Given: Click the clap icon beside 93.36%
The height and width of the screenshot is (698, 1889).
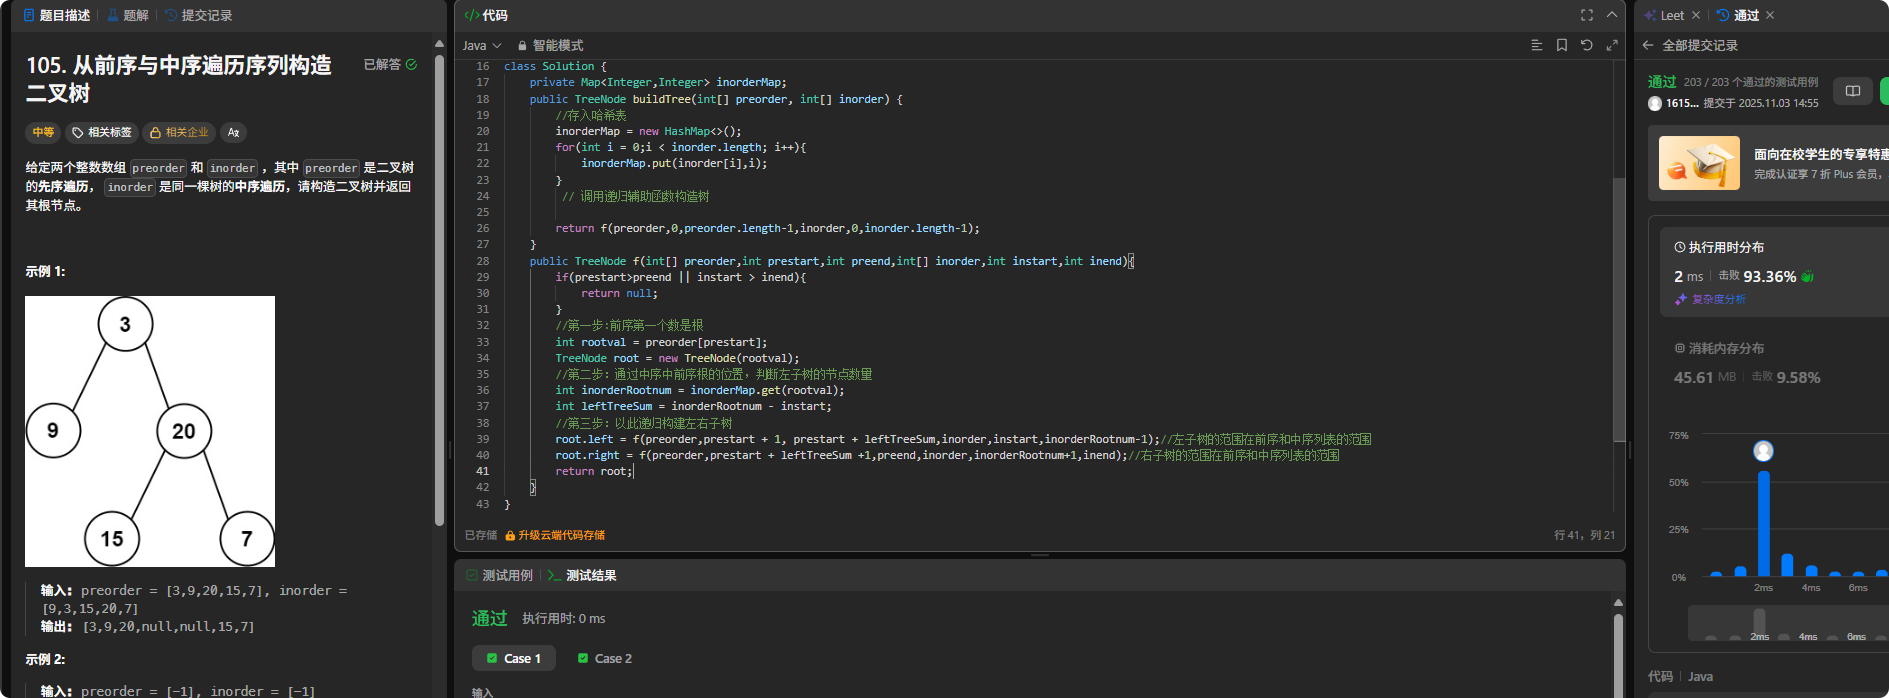Looking at the screenshot, I should click(x=1808, y=276).
